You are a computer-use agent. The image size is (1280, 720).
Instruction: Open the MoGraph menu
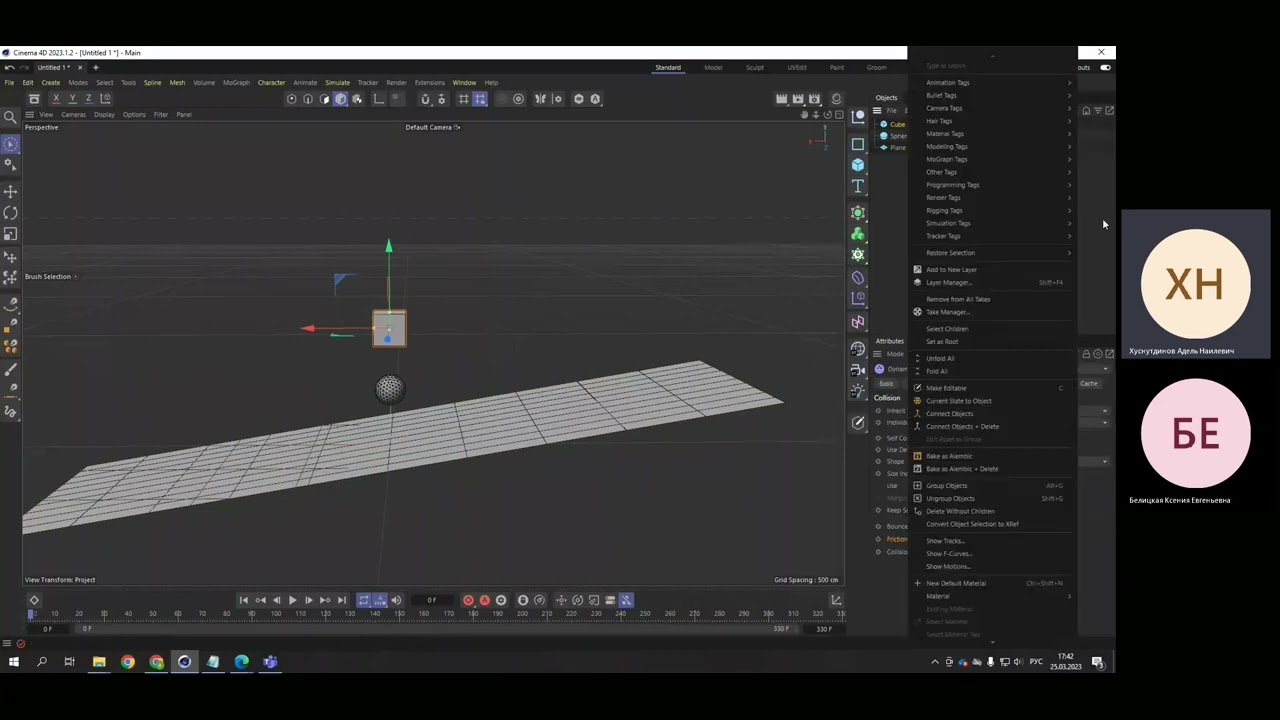point(236,82)
